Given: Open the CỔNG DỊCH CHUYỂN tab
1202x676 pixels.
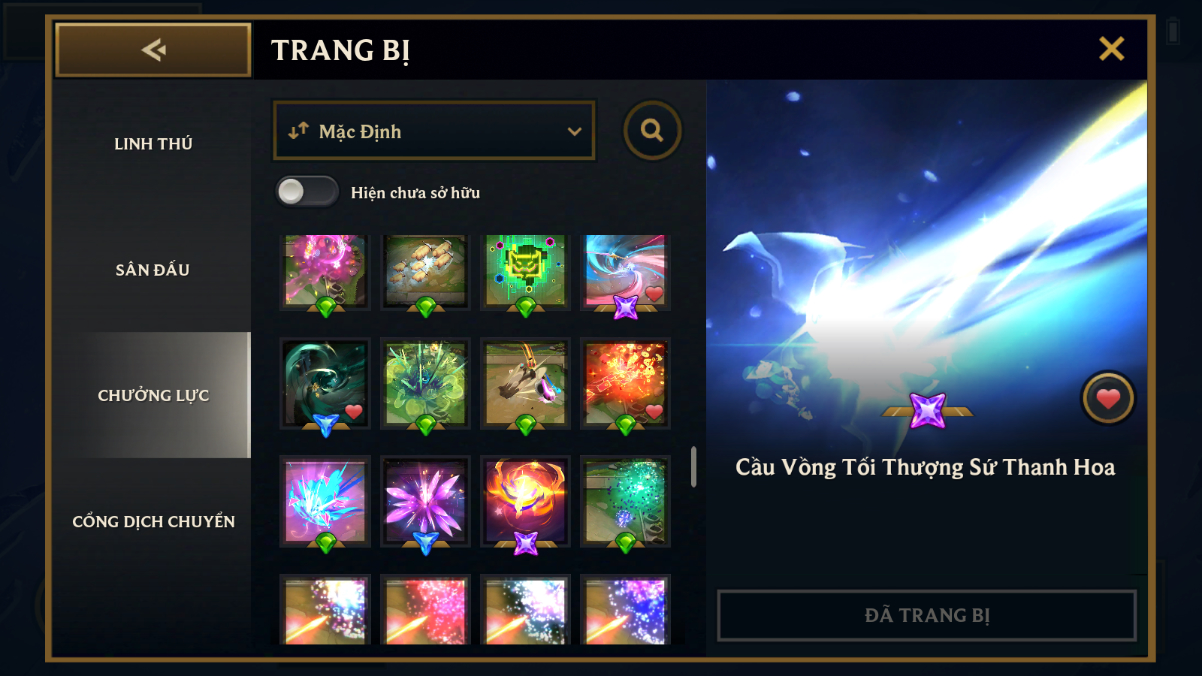Looking at the screenshot, I should [x=153, y=522].
